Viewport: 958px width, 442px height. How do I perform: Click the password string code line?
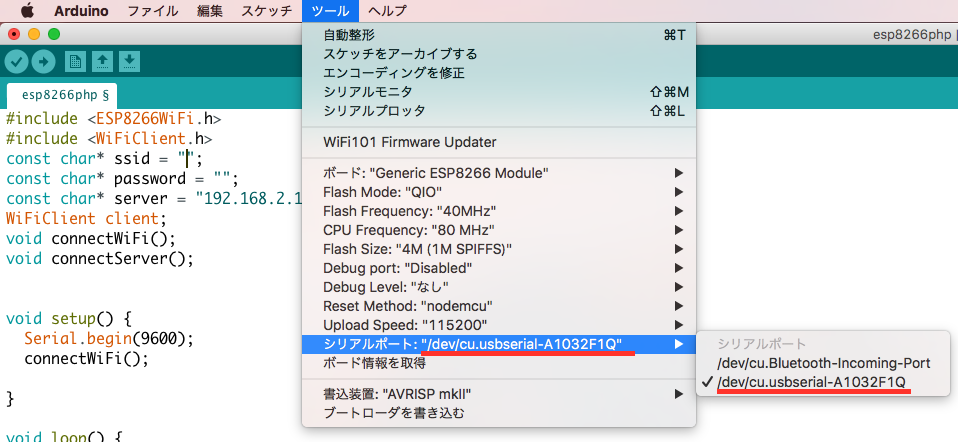122,179
